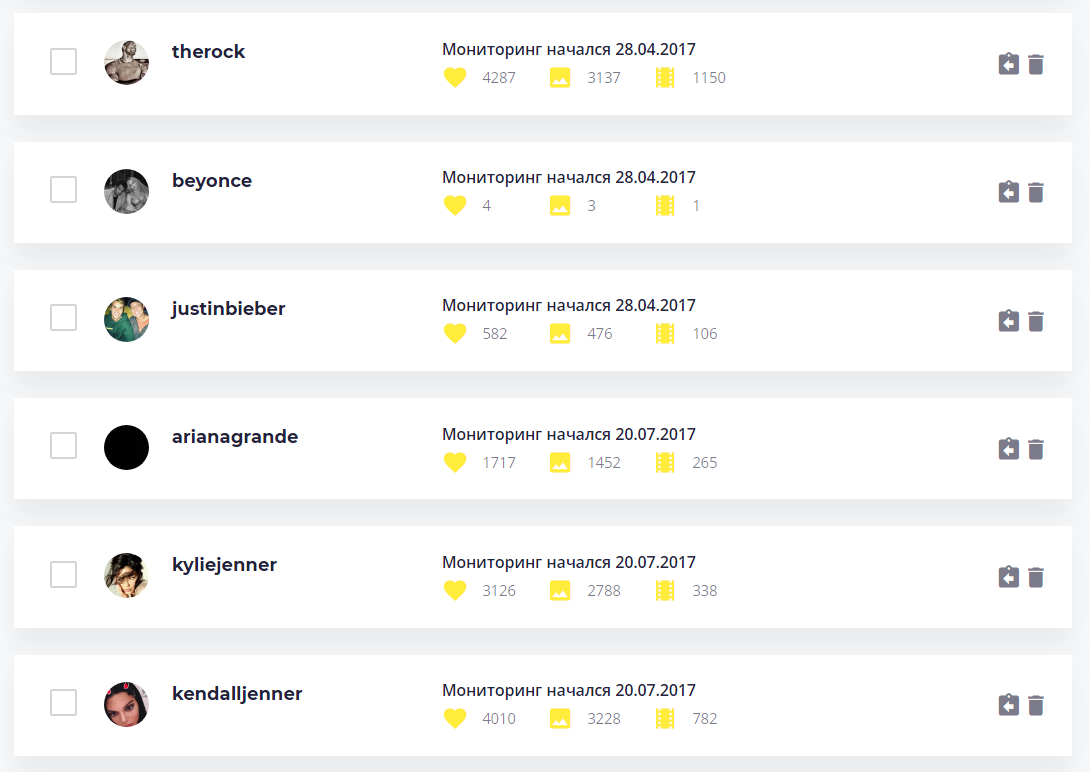The image size is (1090, 772).
Task: Click the trash icon for arianagrande
Action: click(x=1036, y=449)
